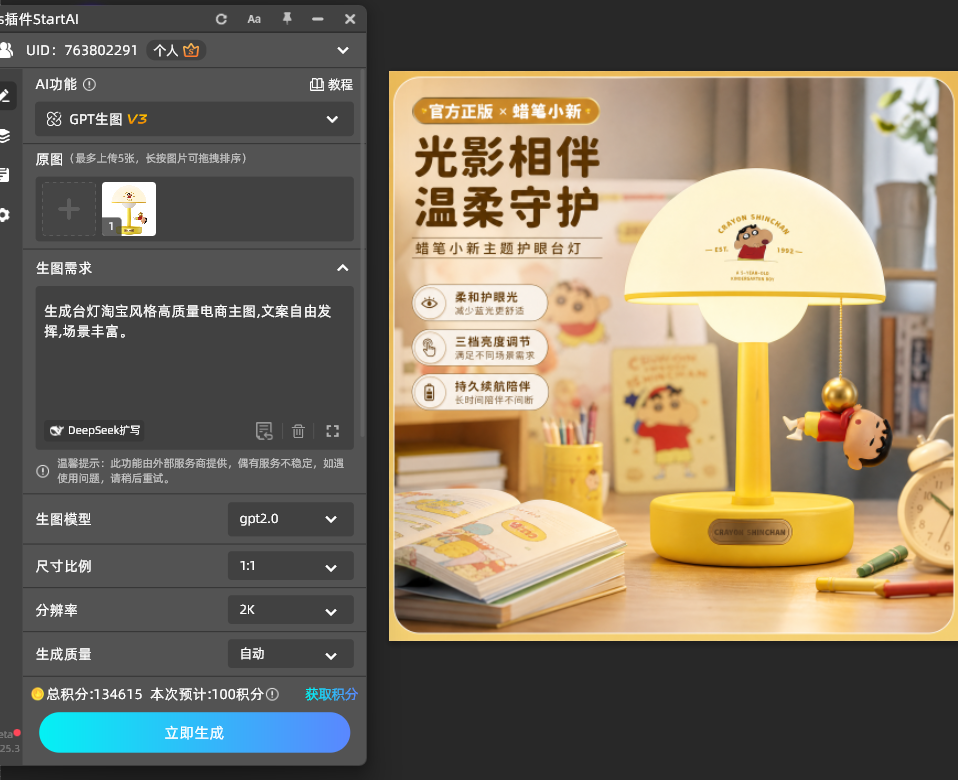Open the 尺寸比例 1:1 dropdown

(291, 566)
